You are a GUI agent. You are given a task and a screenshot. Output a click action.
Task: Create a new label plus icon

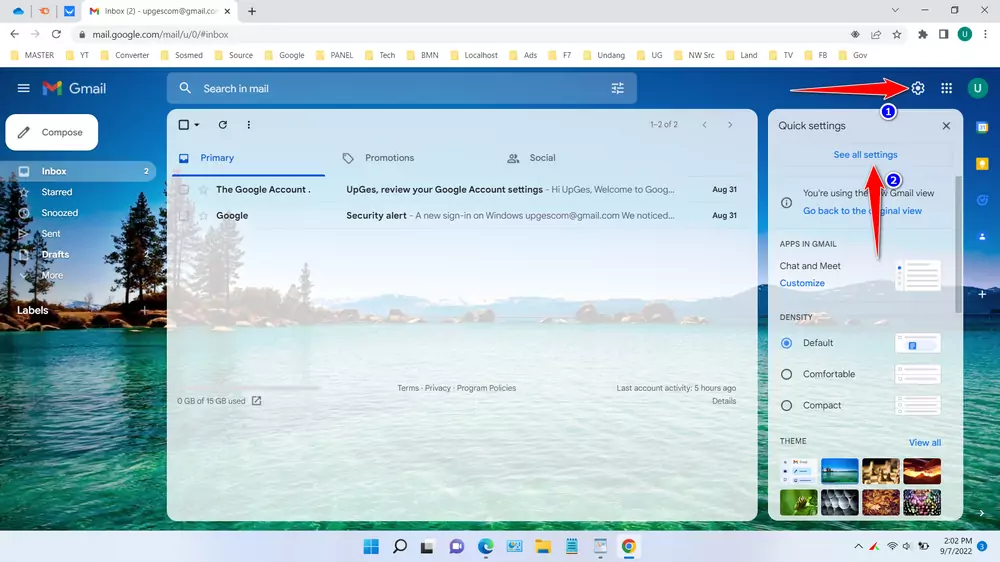pos(144,310)
